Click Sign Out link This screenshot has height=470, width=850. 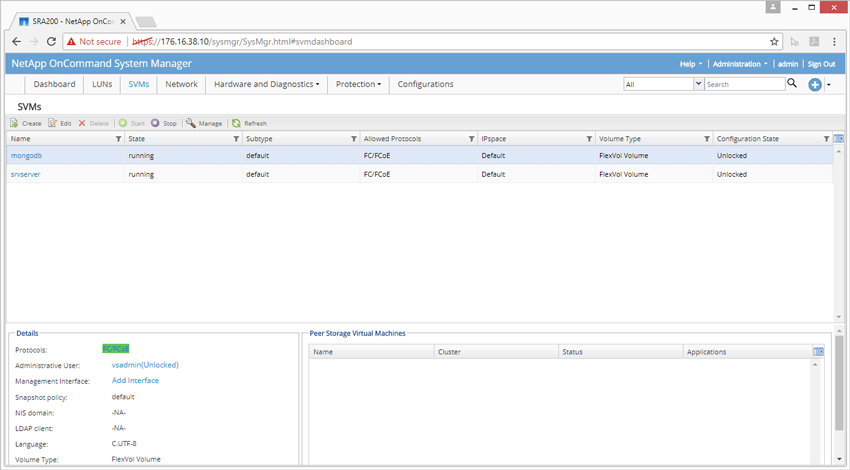tap(821, 64)
